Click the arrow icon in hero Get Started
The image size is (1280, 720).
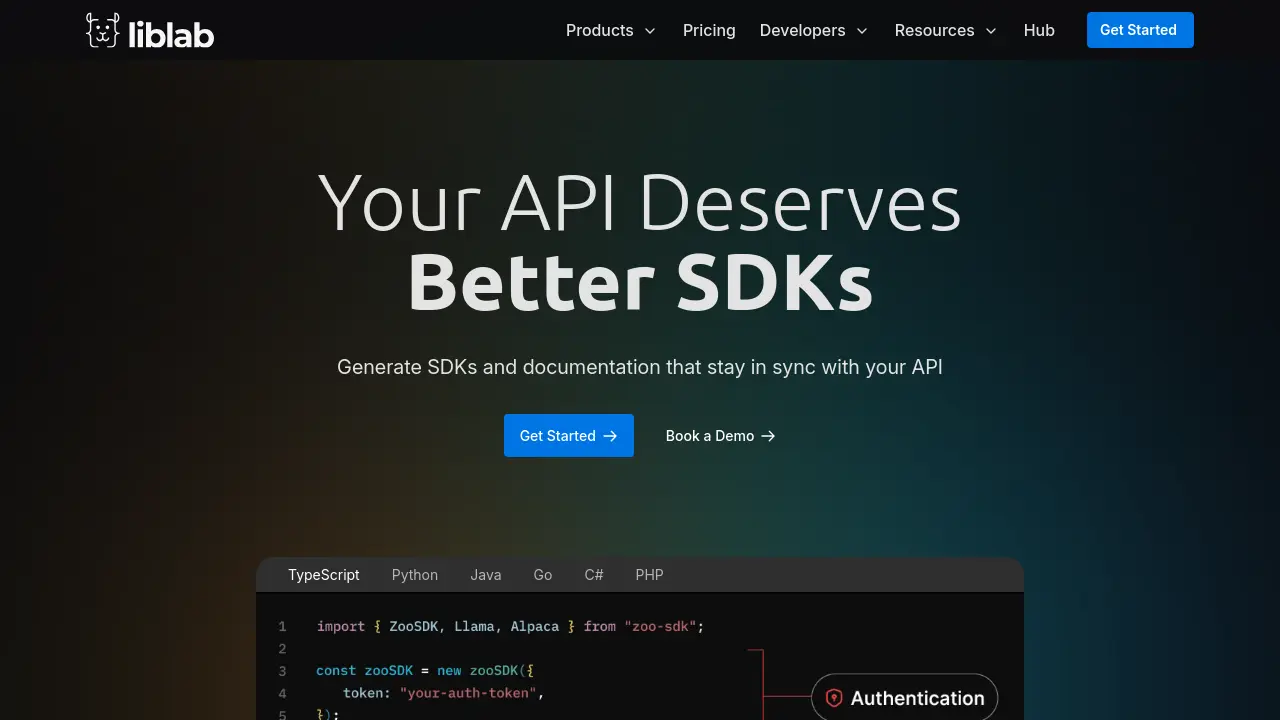pos(611,436)
